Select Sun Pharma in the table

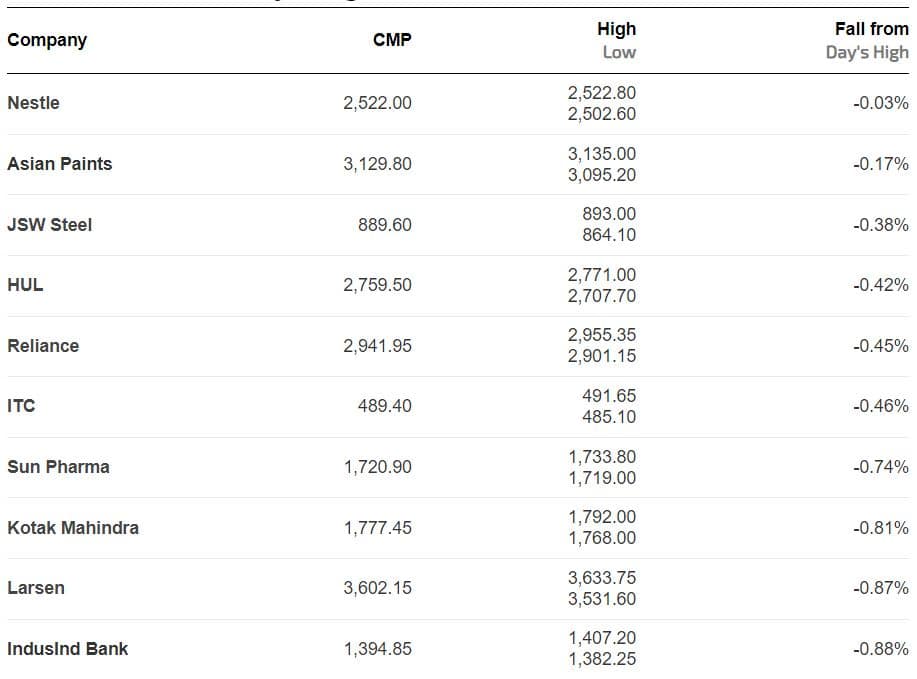coord(58,467)
